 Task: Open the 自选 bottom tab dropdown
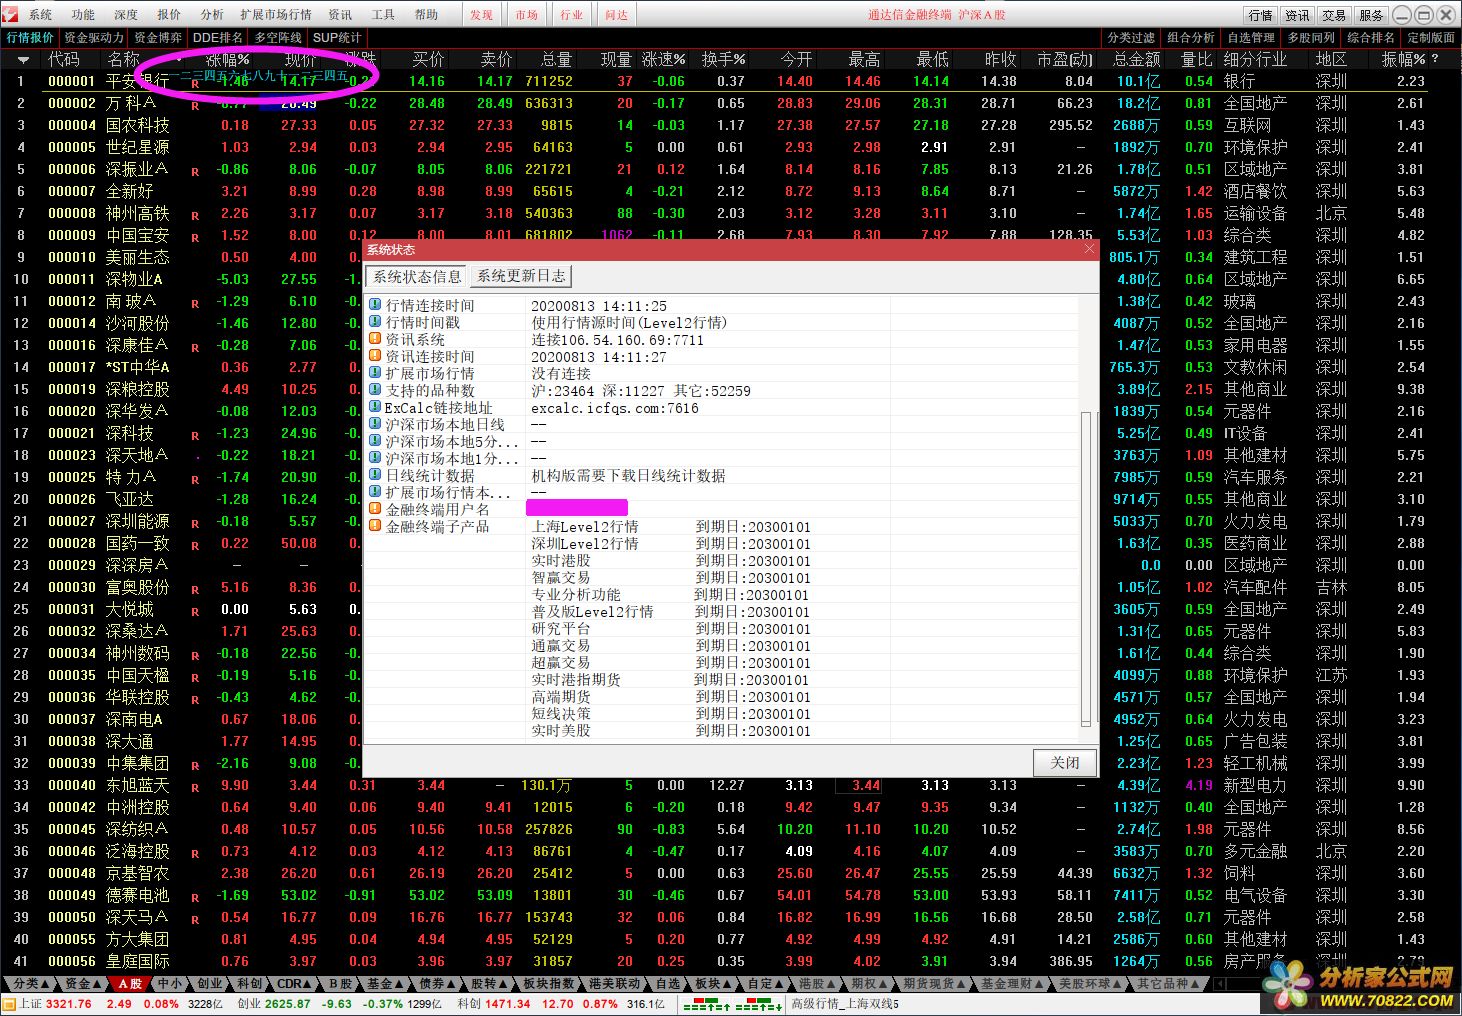pyautogui.click(x=668, y=984)
